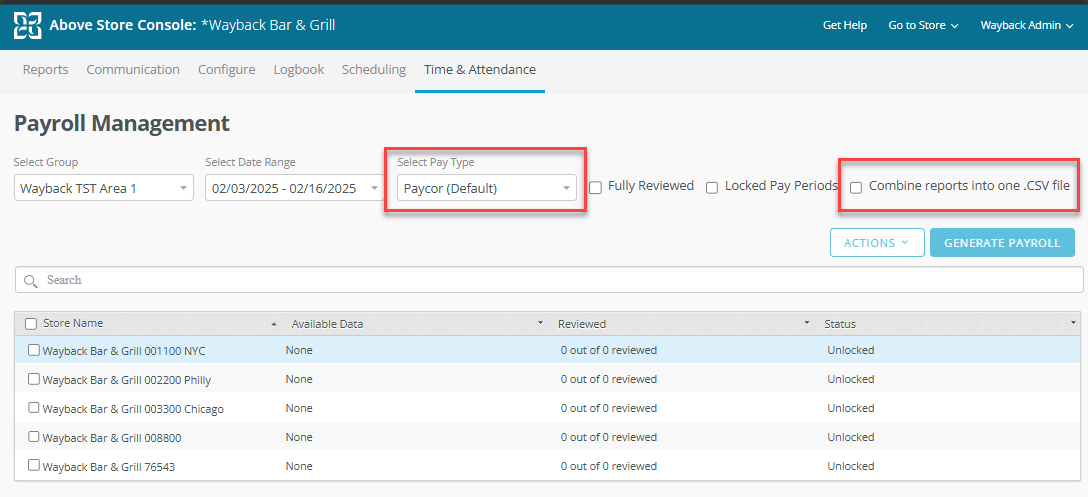Check the Wayback Bar & Grill 002200 Philly row
The height and width of the screenshot is (497, 1088).
(33, 379)
